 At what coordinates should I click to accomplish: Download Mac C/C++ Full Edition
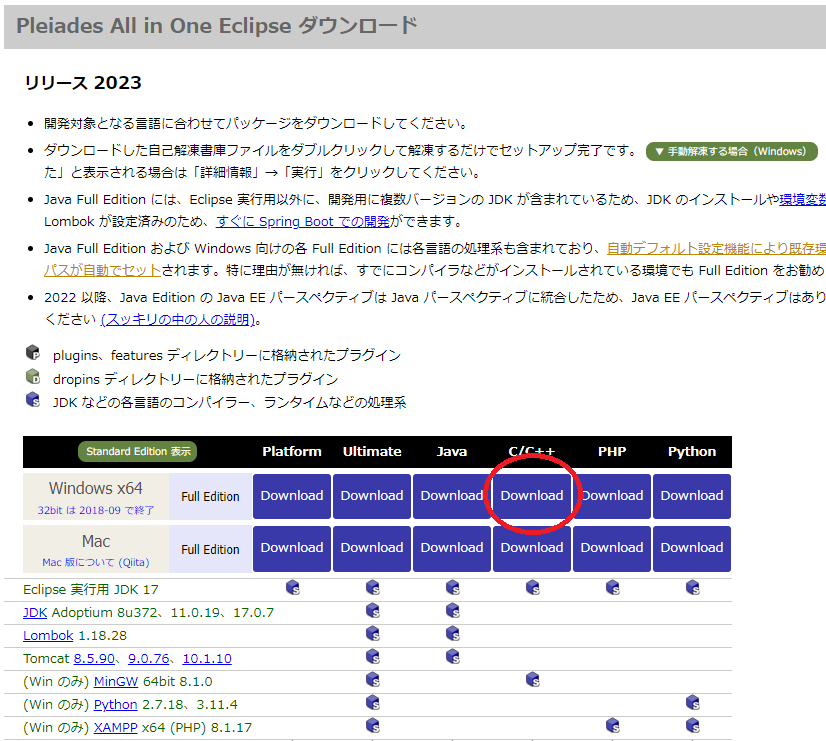click(x=532, y=548)
